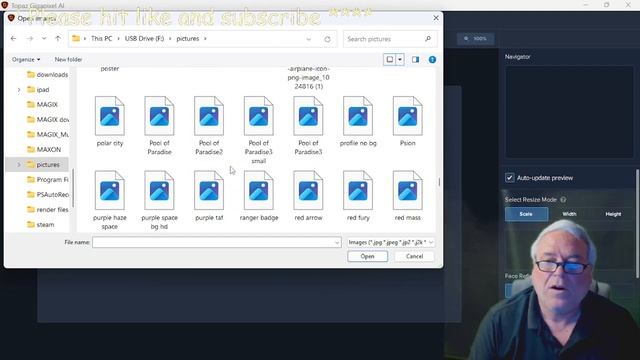
Task: Click Select Resize Mode help icon
Action: [x=563, y=200]
